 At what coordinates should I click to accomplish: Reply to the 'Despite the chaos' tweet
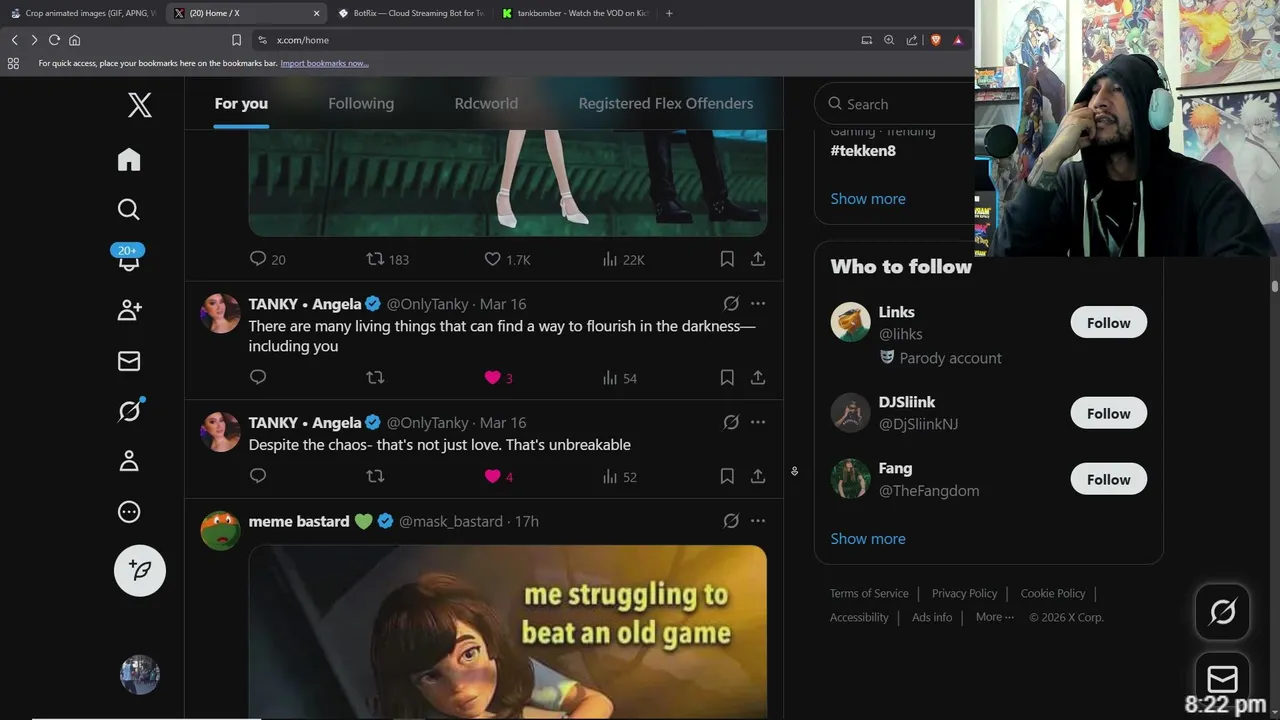(258, 476)
